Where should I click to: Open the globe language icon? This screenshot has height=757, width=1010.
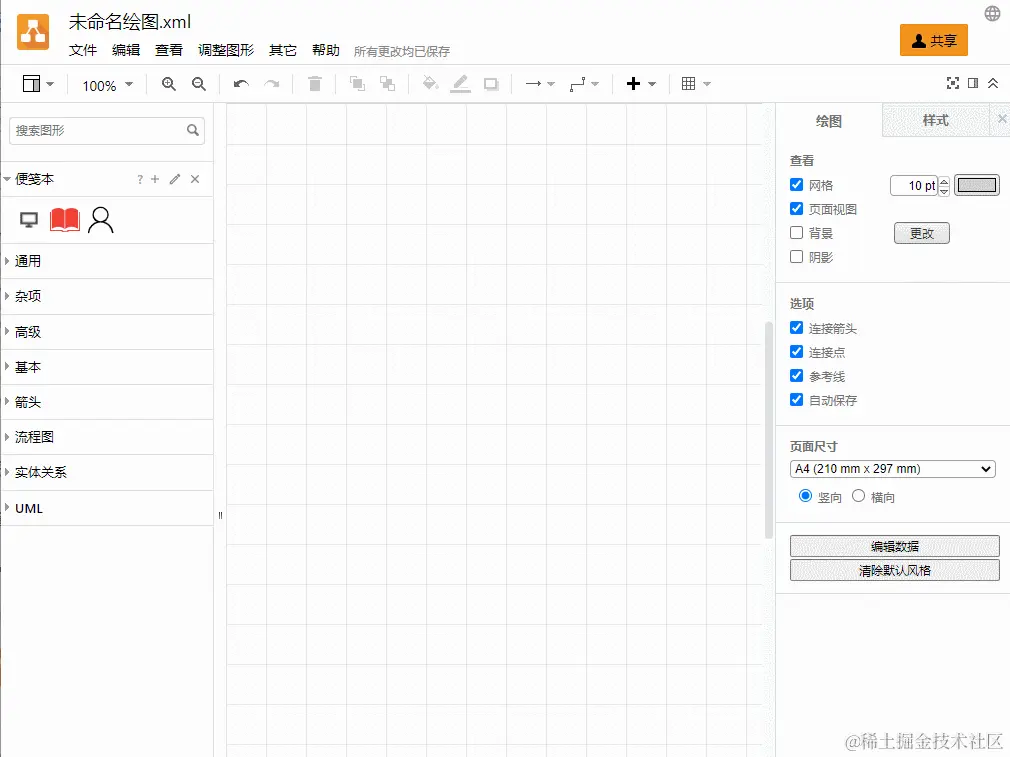point(992,14)
